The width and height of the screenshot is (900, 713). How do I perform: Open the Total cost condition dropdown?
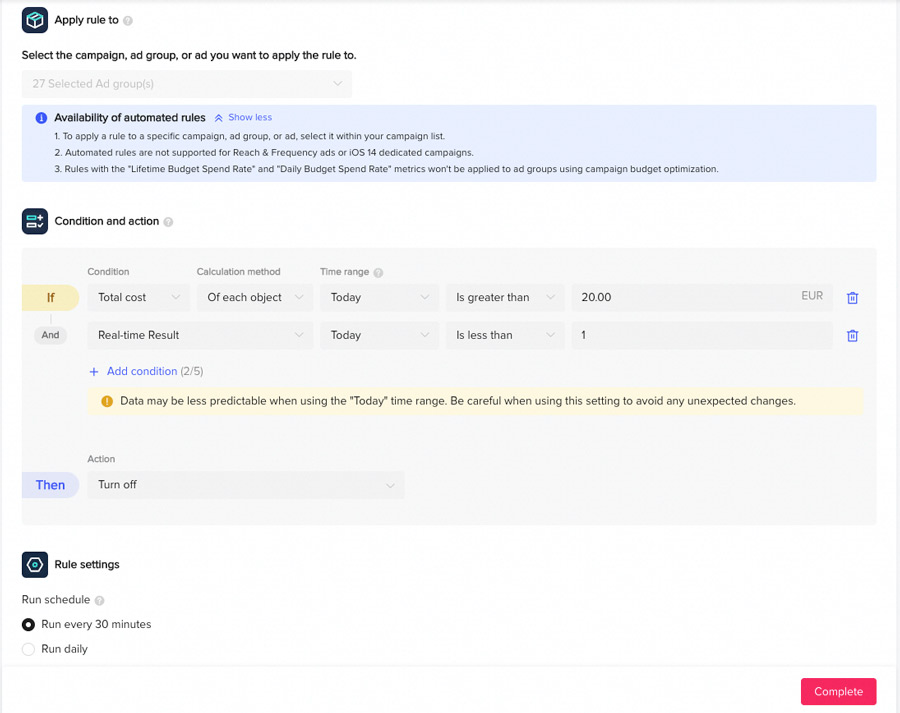[x=138, y=297]
